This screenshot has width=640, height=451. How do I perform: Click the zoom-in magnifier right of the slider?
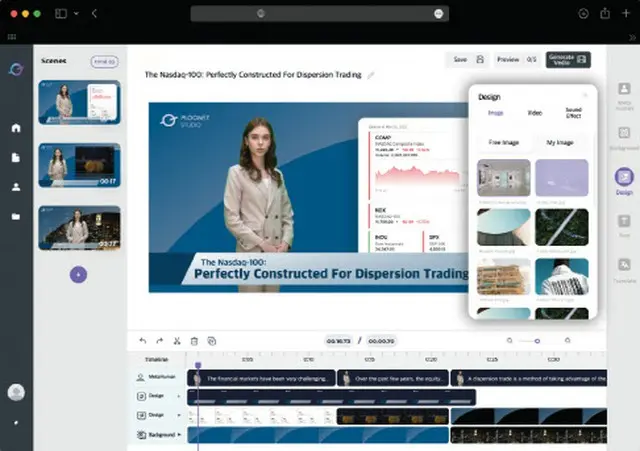pyautogui.click(x=567, y=340)
